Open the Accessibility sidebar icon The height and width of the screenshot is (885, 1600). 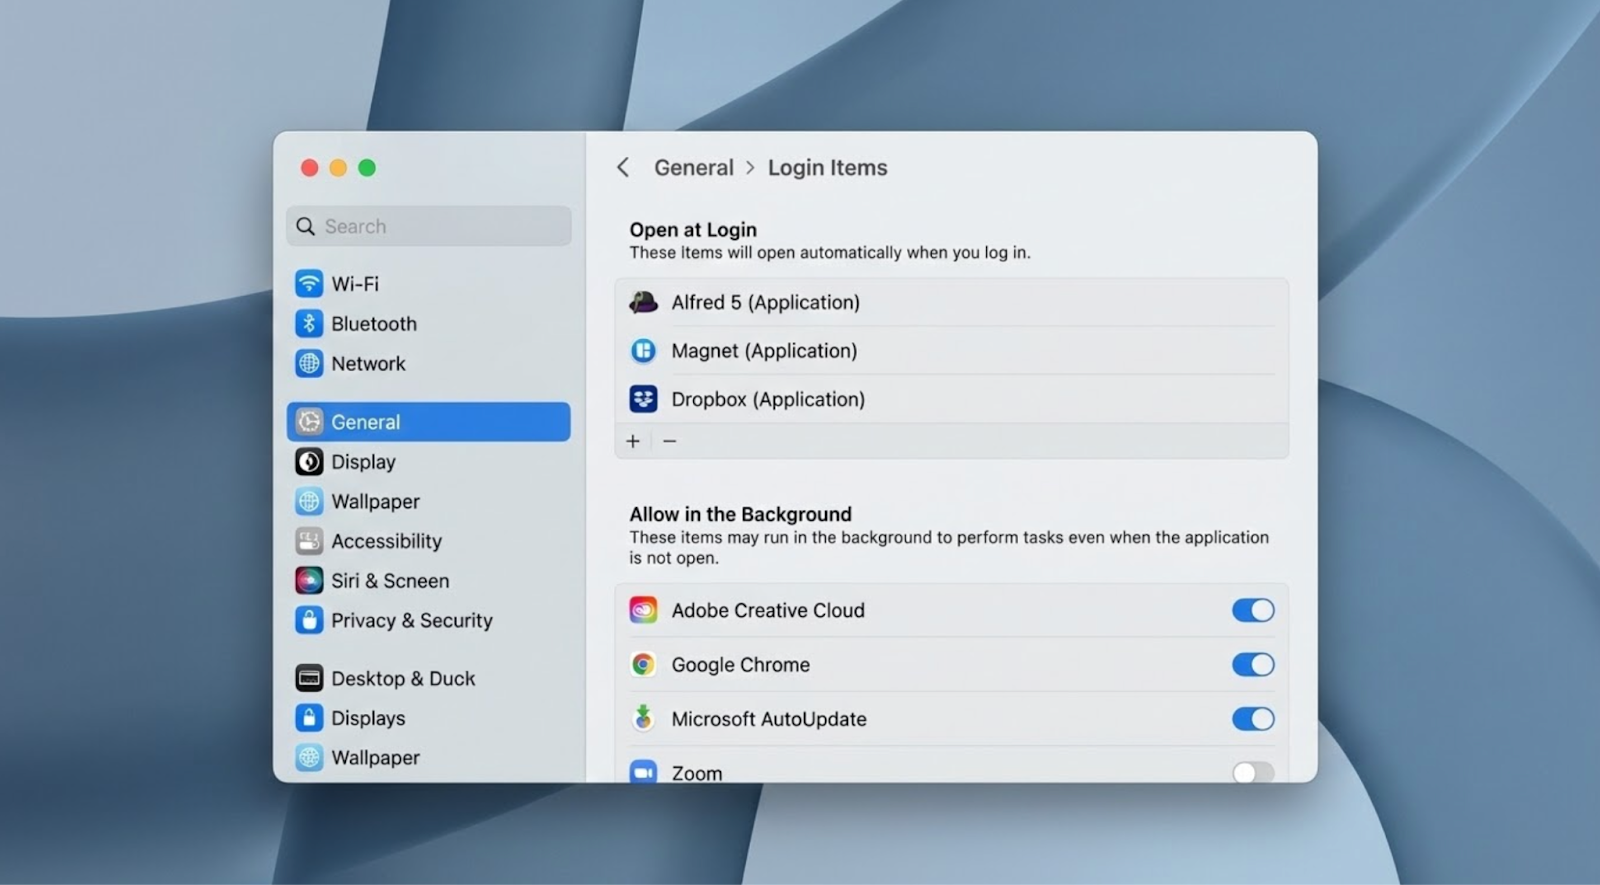[x=309, y=541]
